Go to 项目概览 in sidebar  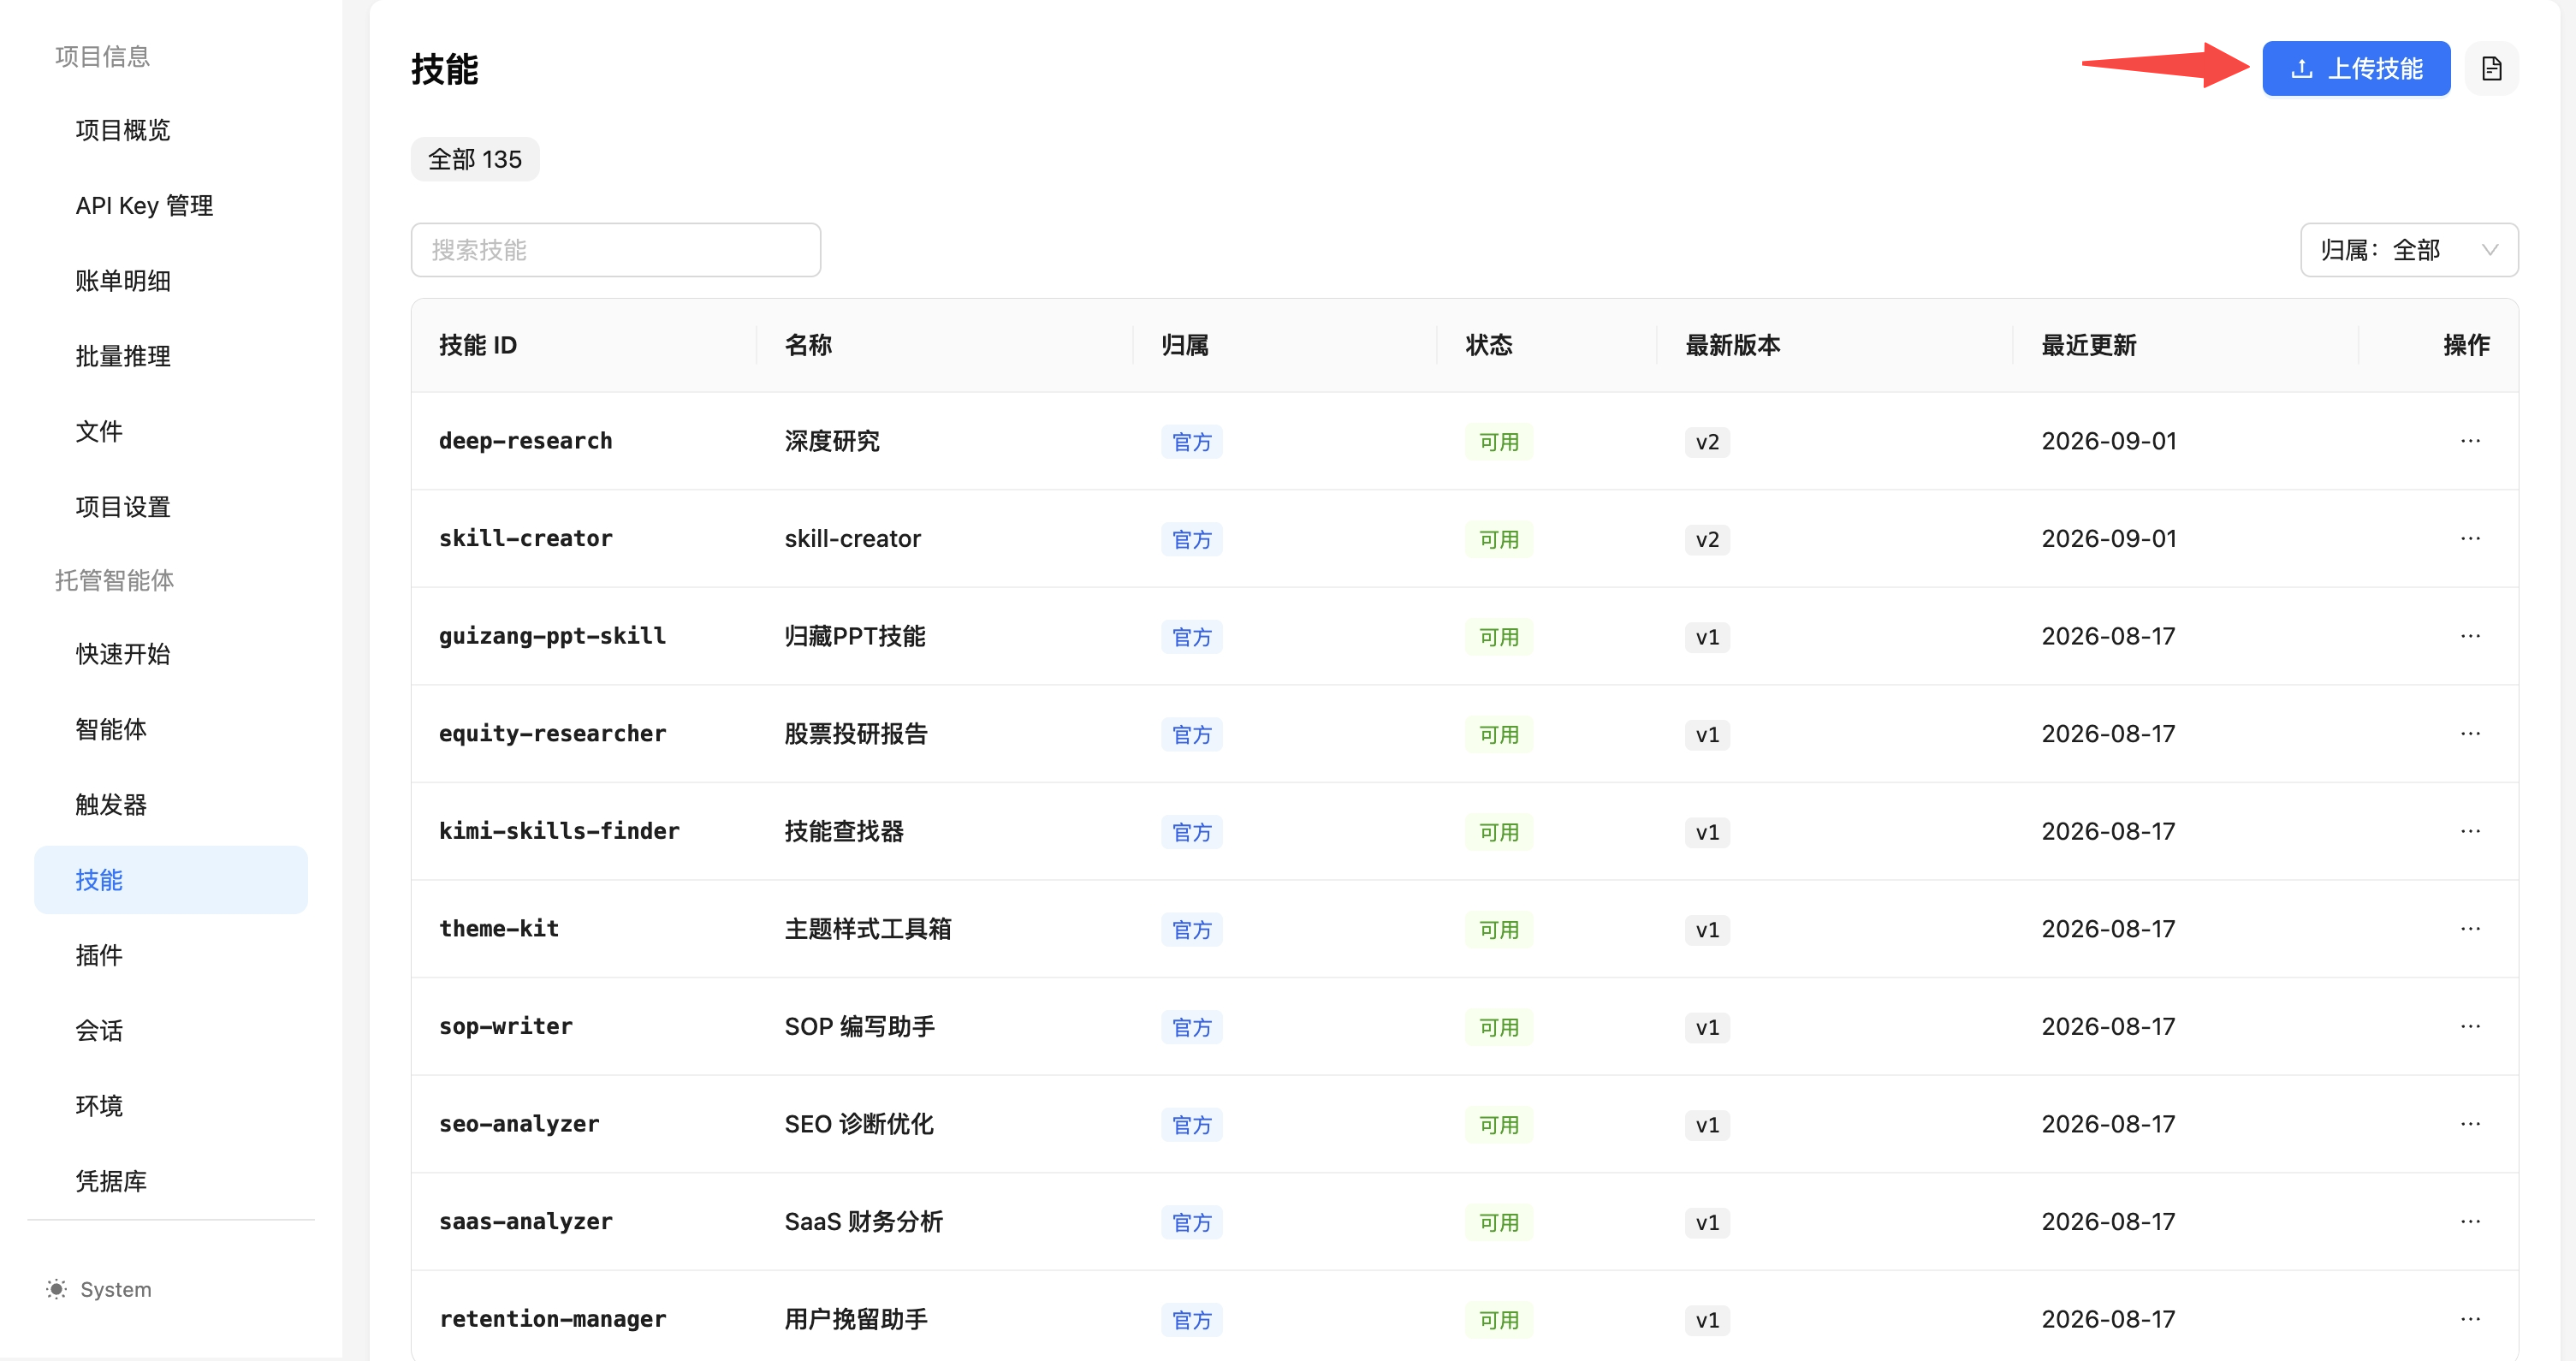171,130
